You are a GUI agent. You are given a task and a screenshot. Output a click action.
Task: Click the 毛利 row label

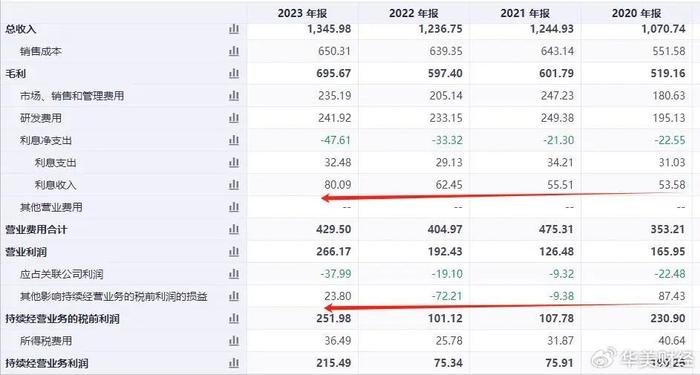click(x=16, y=74)
